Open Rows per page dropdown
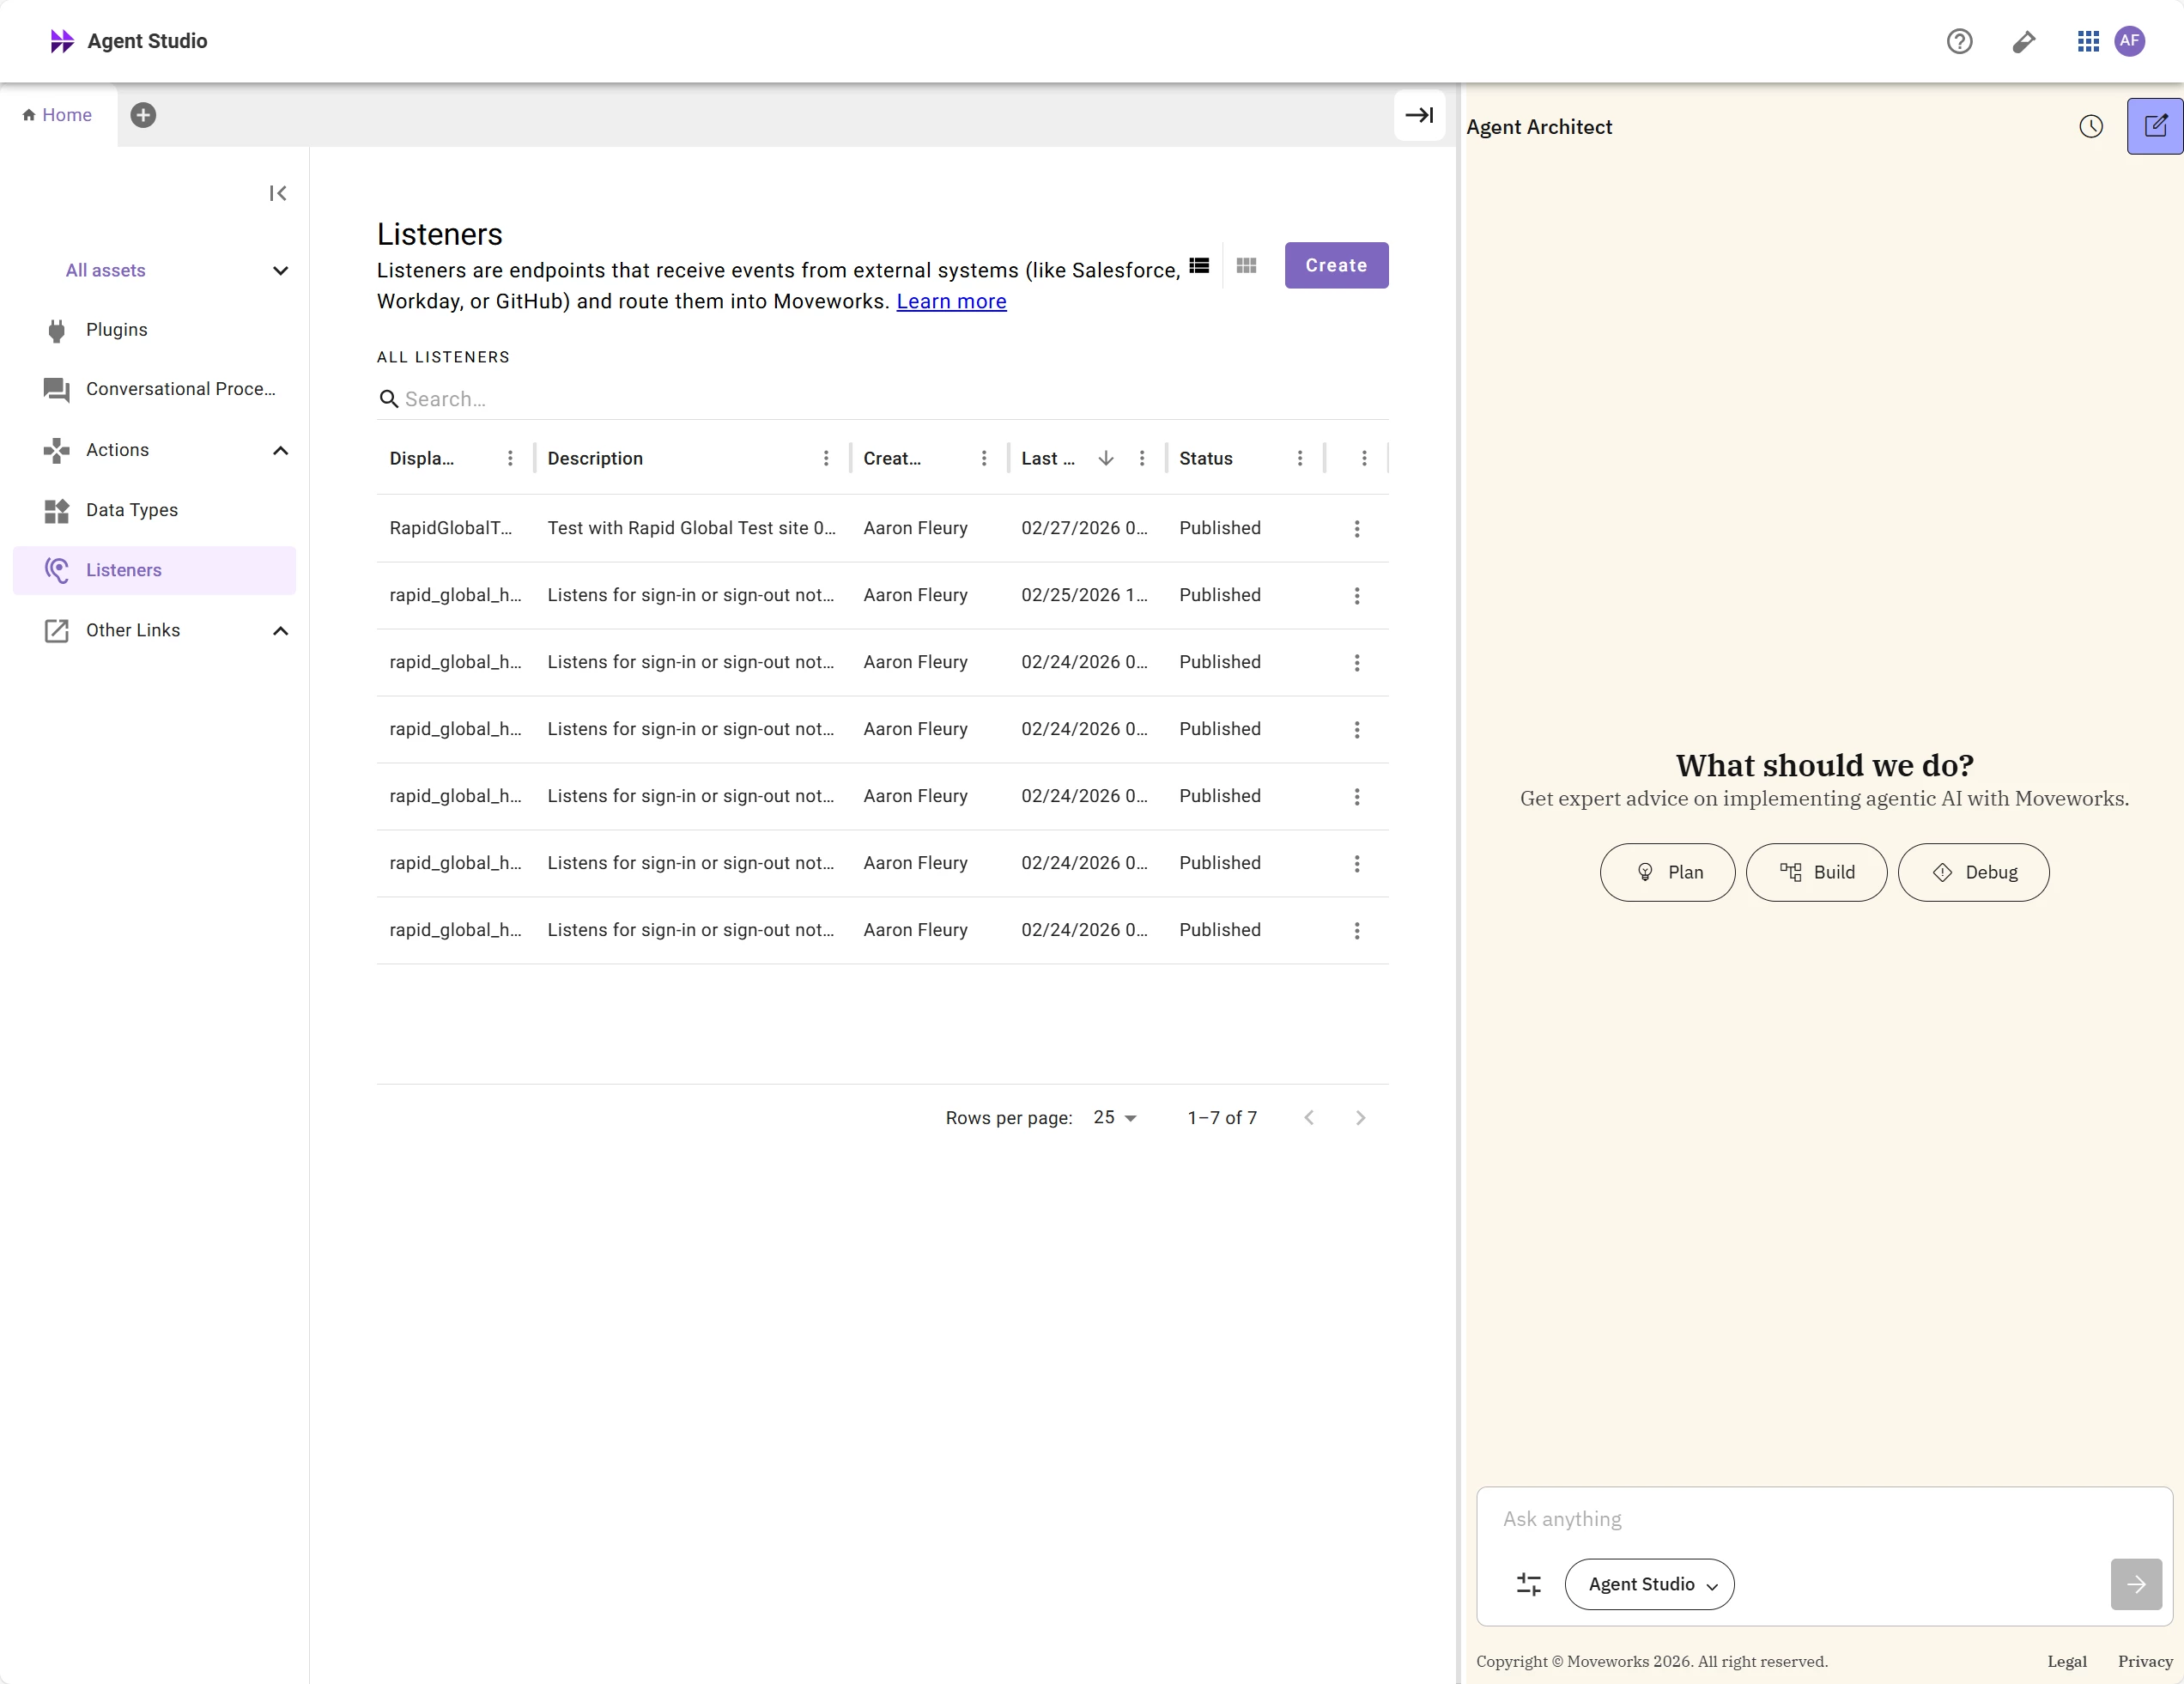Screen dimensions: 2184x1684 [1115, 1117]
